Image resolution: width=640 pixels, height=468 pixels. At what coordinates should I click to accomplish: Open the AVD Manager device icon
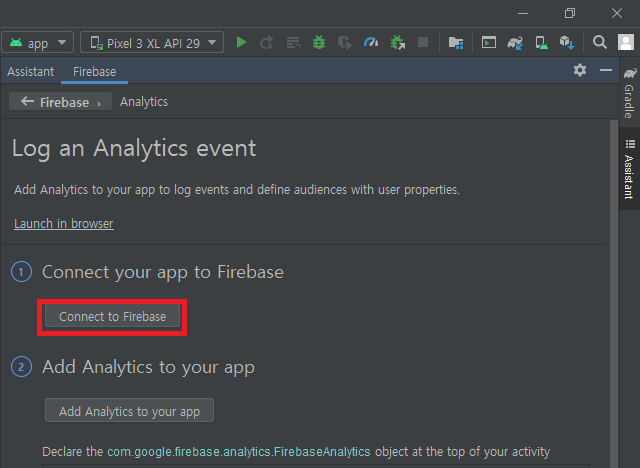(541, 42)
